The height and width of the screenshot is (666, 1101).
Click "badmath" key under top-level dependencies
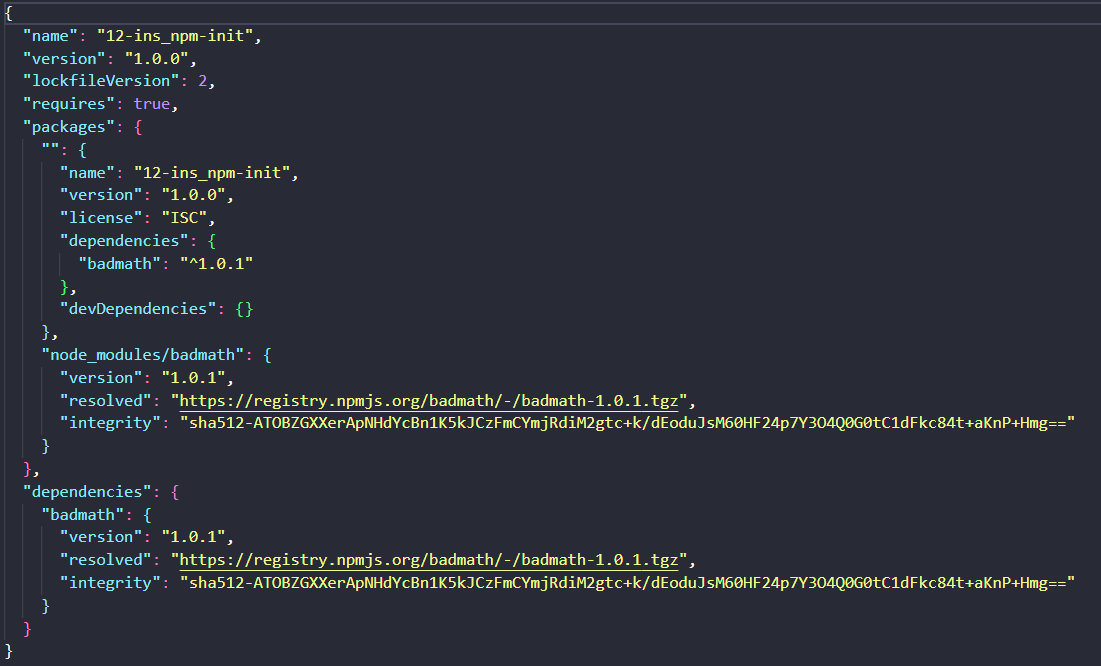(x=83, y=514)
